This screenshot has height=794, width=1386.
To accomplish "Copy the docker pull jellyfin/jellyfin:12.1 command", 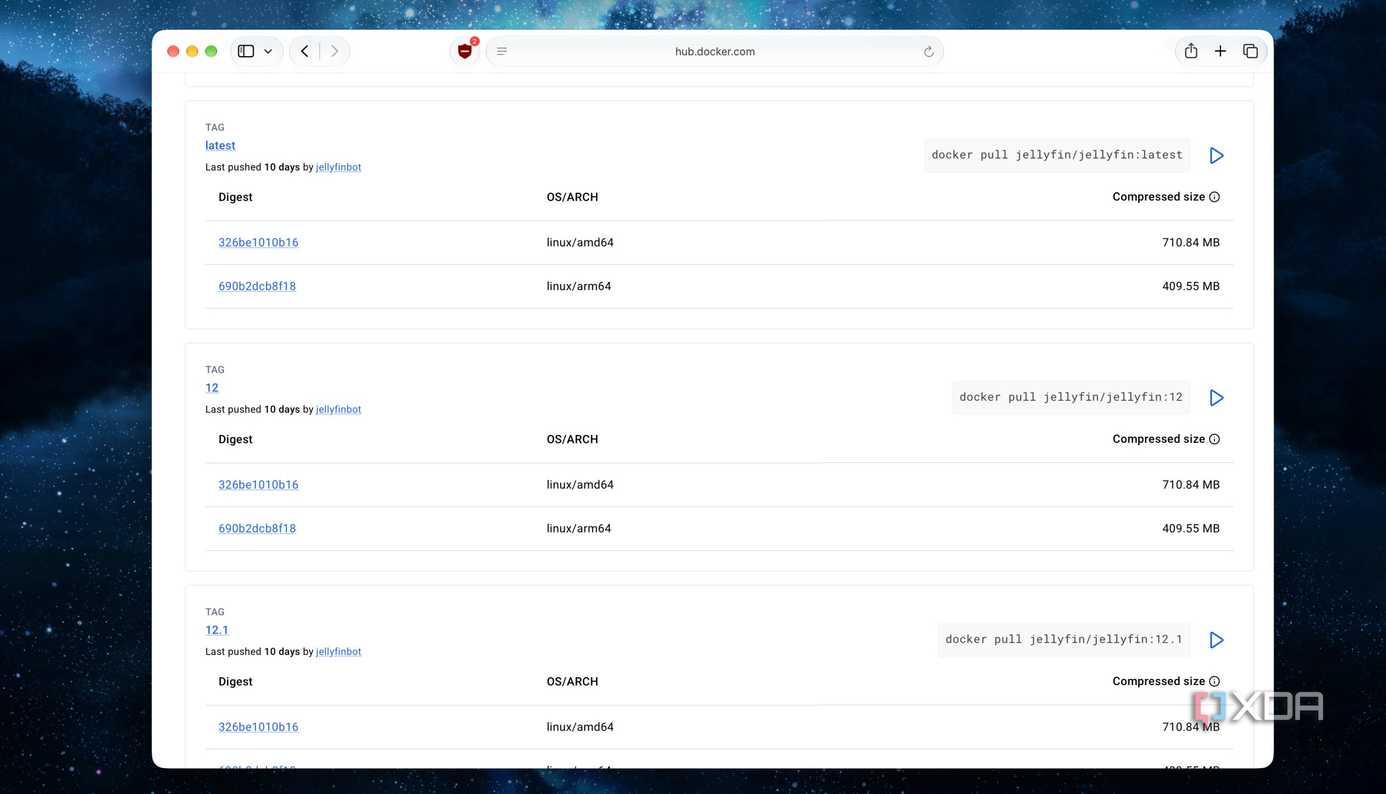I will (1064, 639).
